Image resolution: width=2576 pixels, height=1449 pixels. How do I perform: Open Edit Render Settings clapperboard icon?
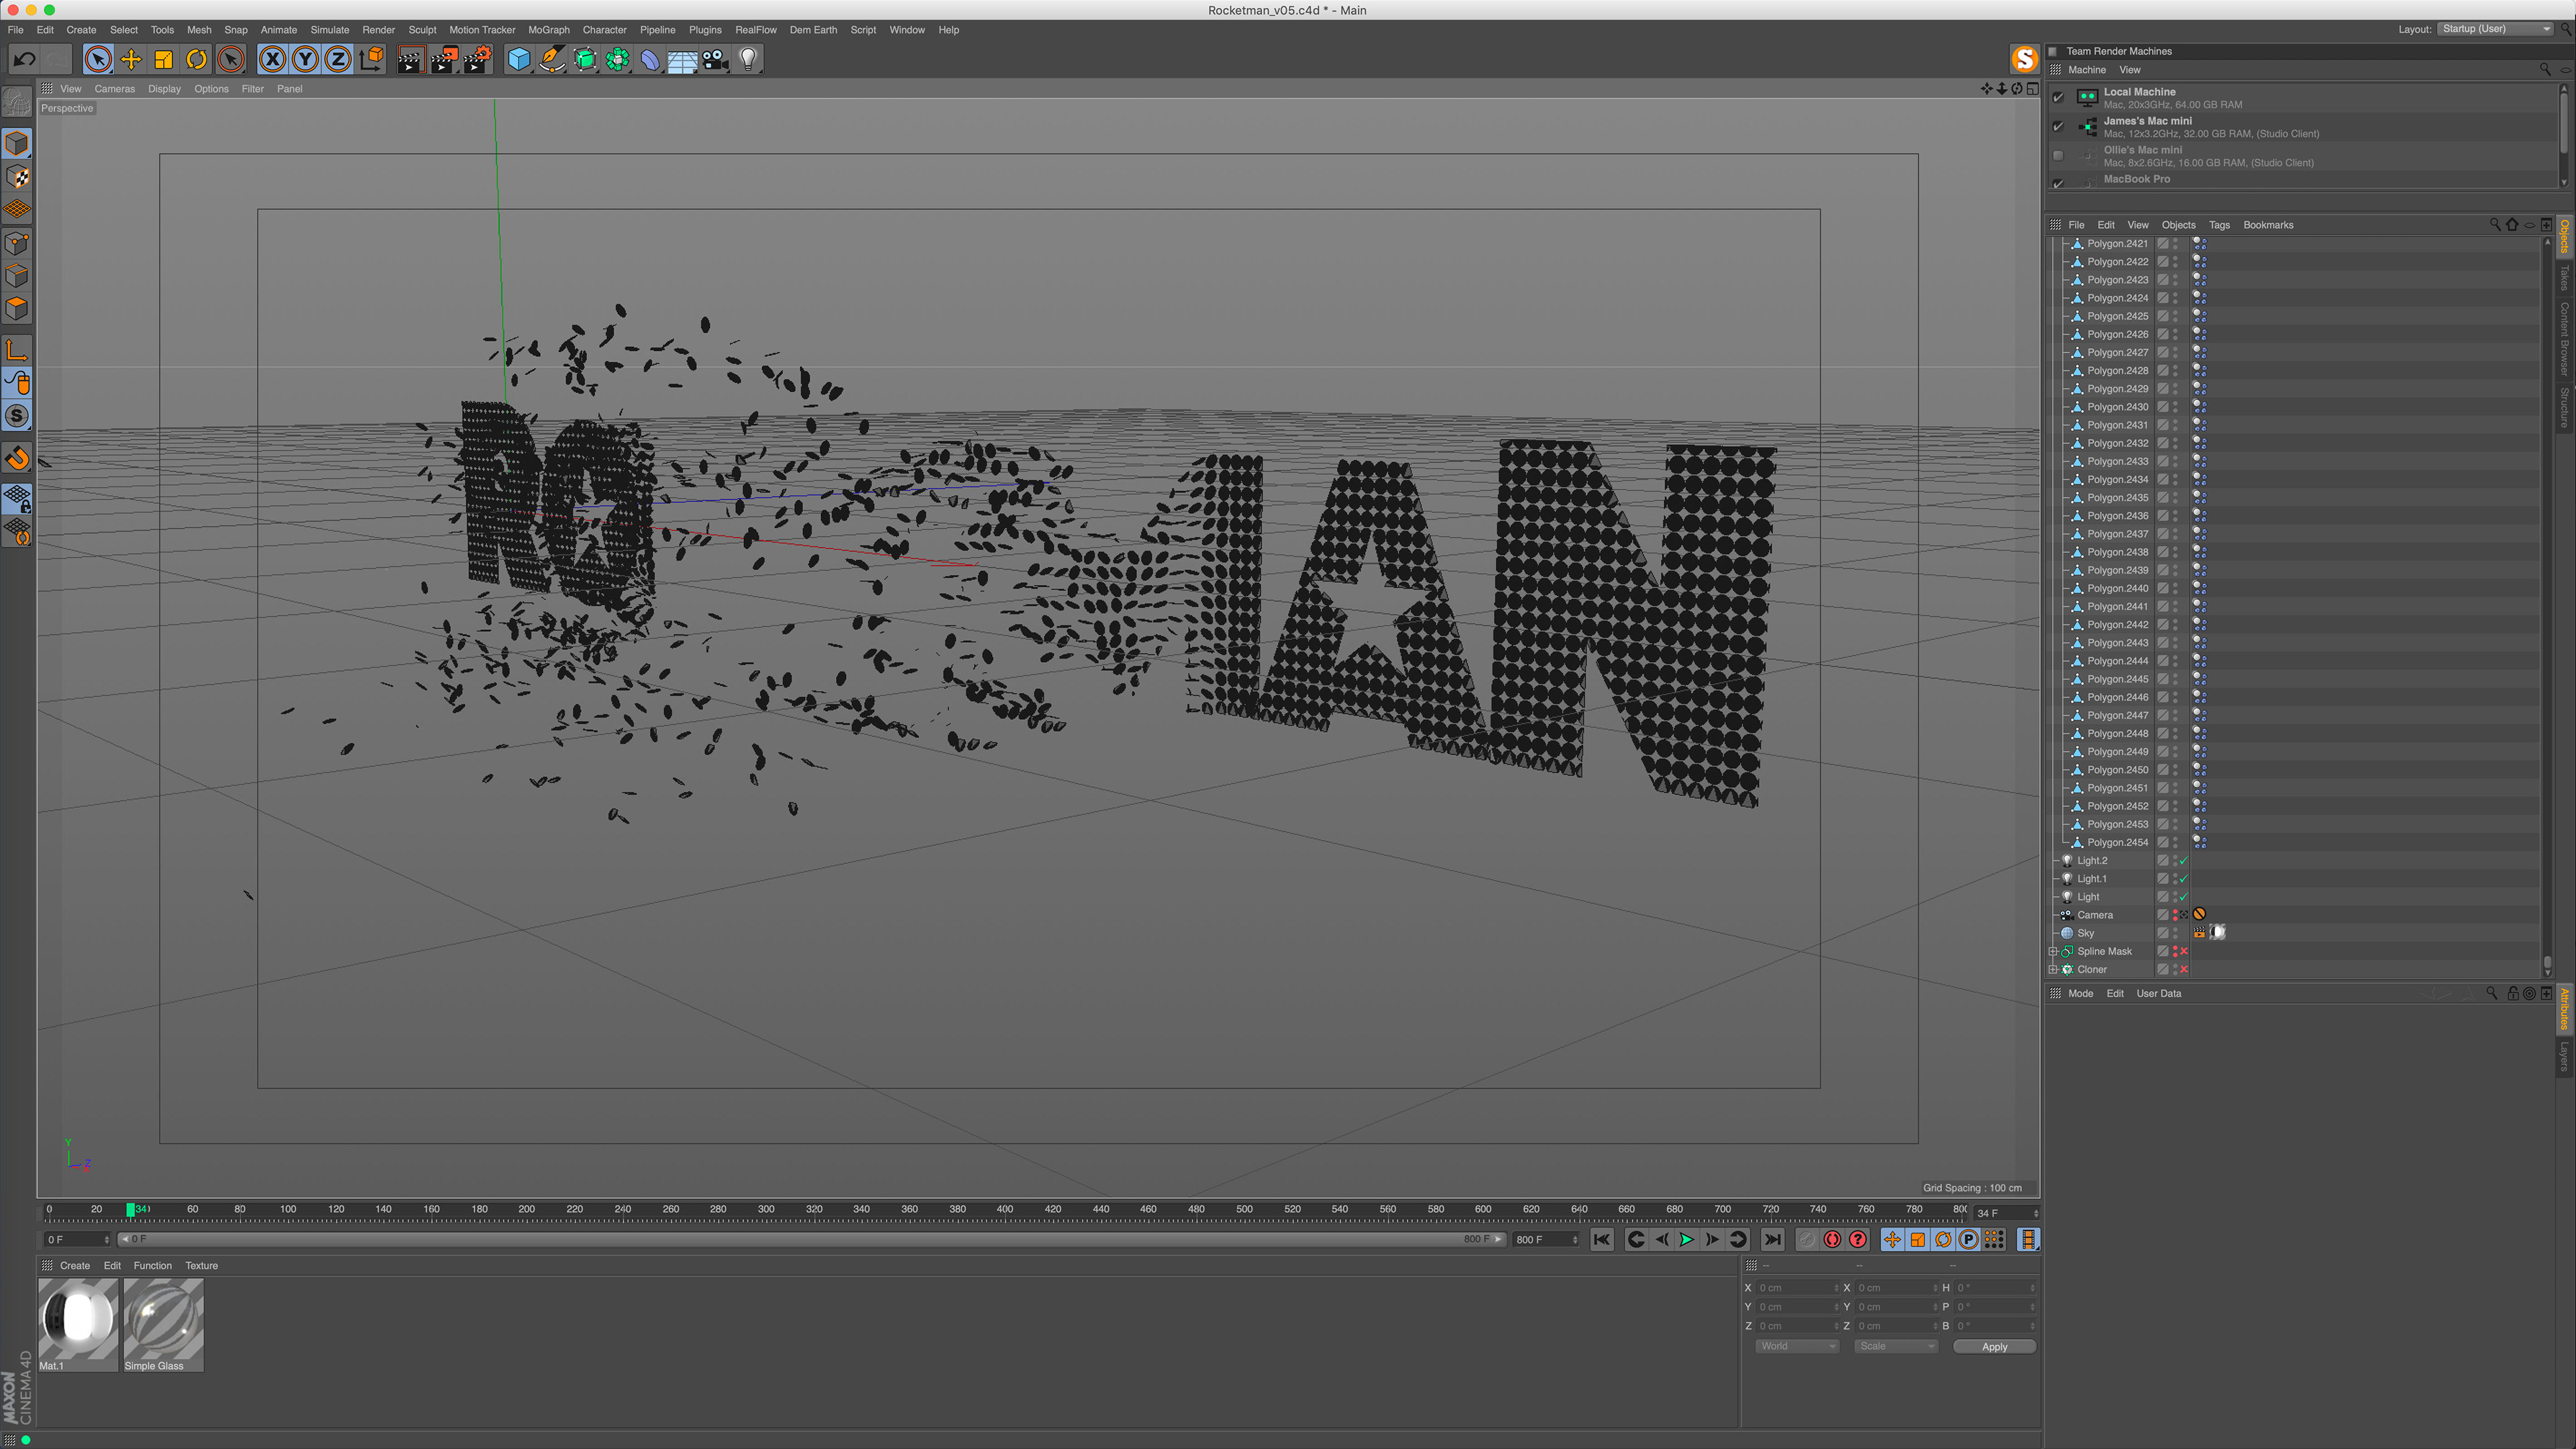click(x=477, y=60)
